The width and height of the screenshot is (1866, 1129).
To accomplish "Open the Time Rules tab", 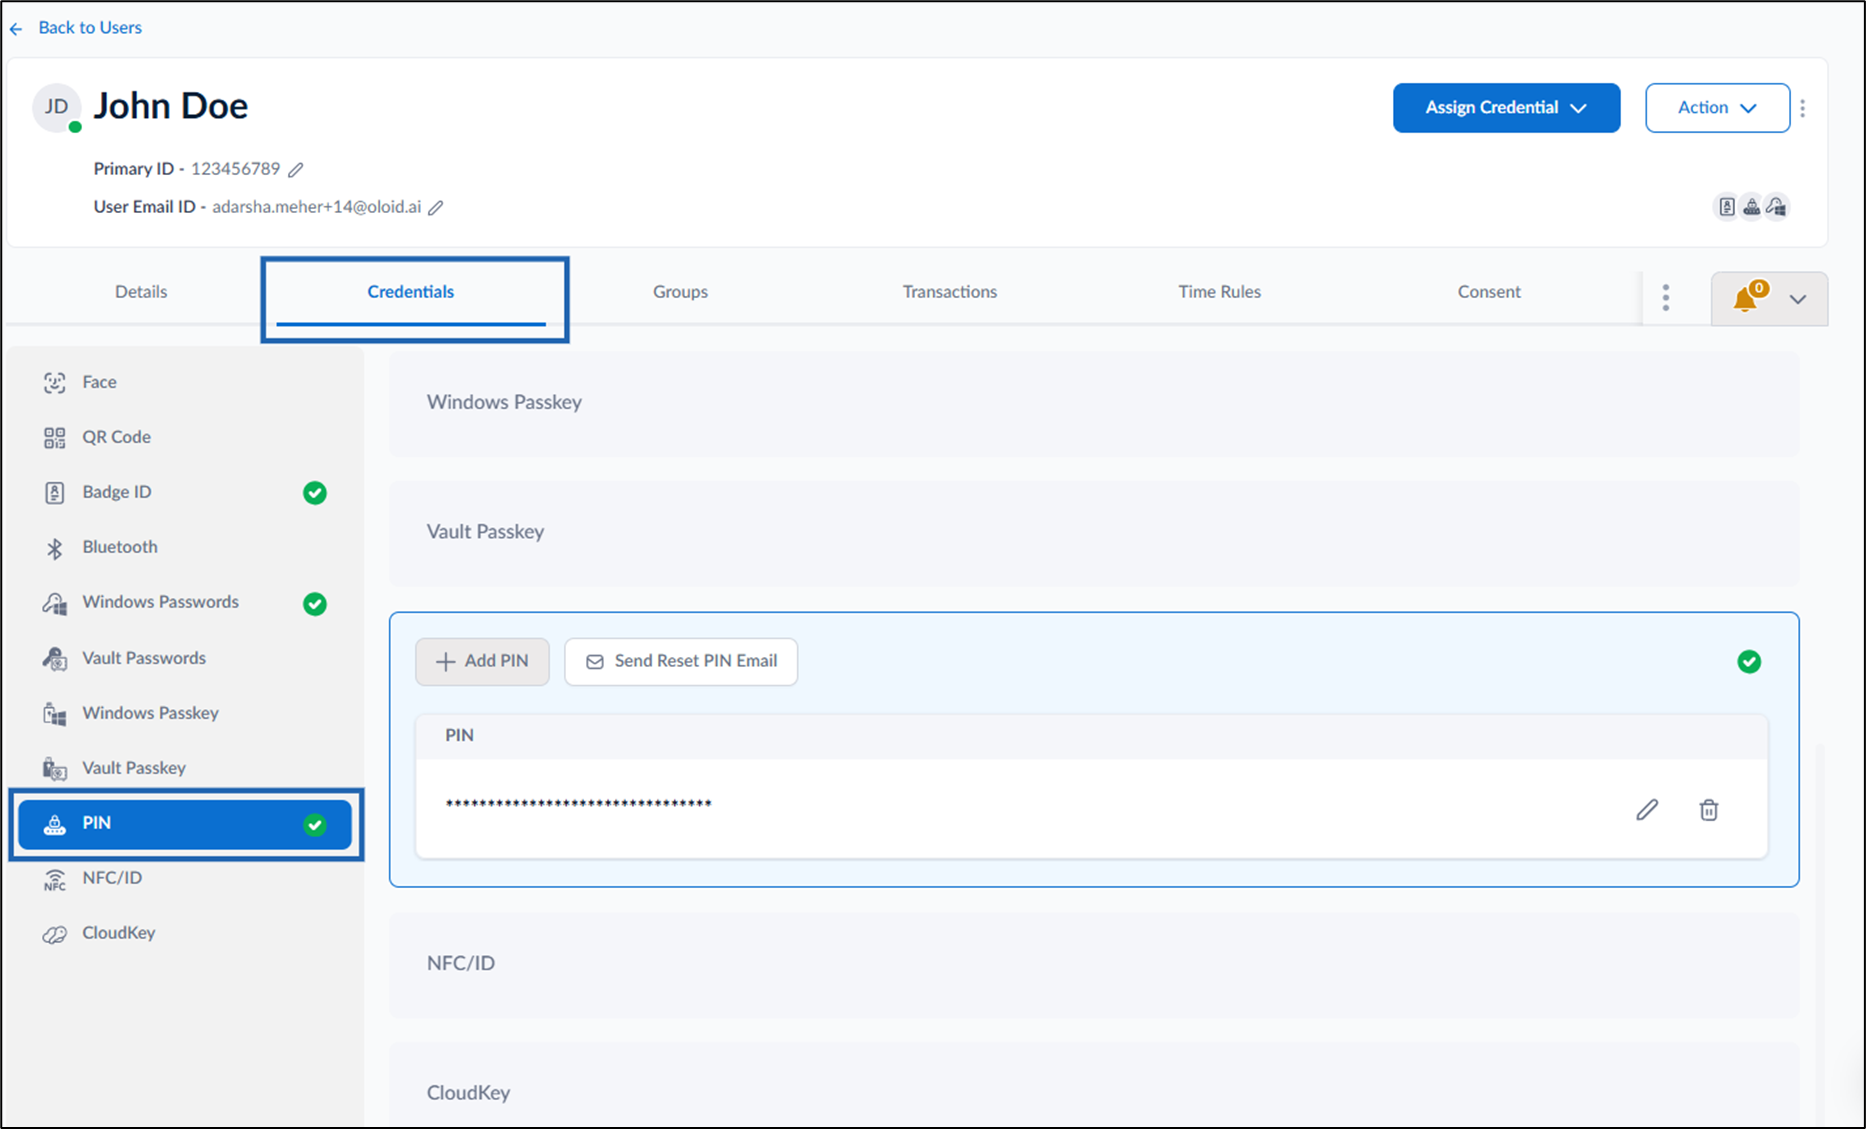I will pyautogui.click(x=1219, y=292).
